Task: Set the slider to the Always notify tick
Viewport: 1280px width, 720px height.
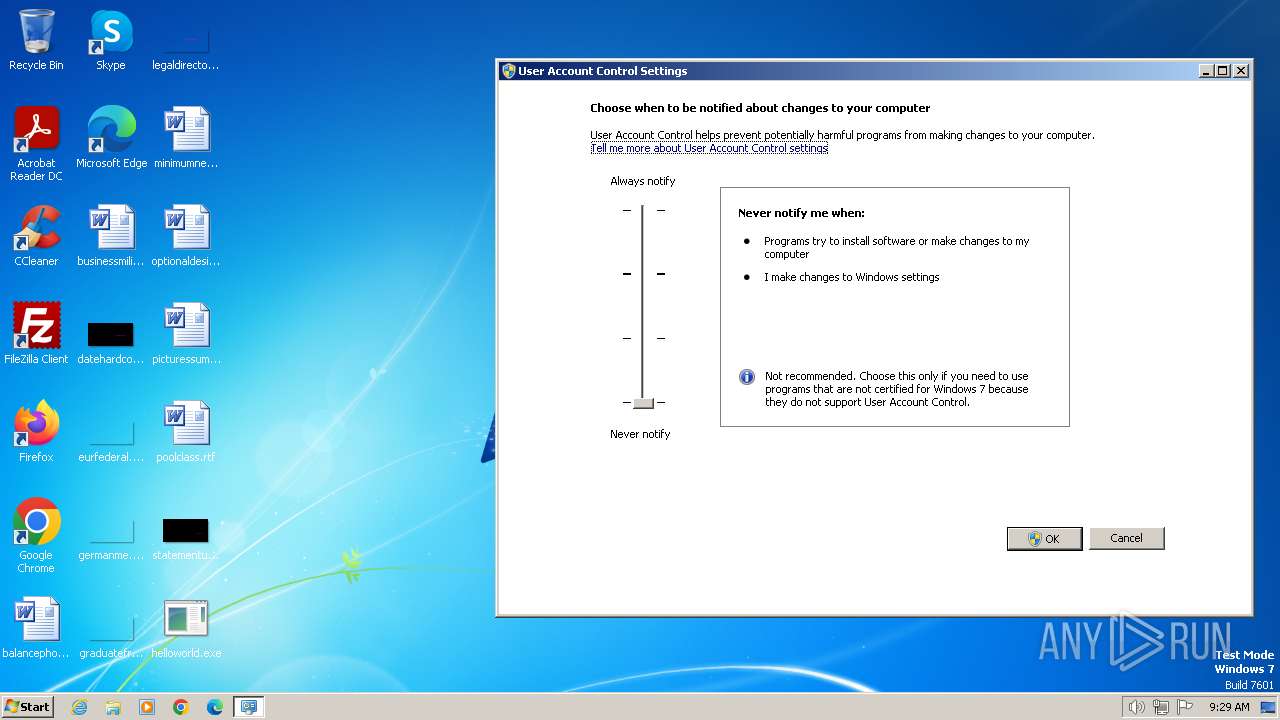Action: pyautogui.click(x=643, y=210)
